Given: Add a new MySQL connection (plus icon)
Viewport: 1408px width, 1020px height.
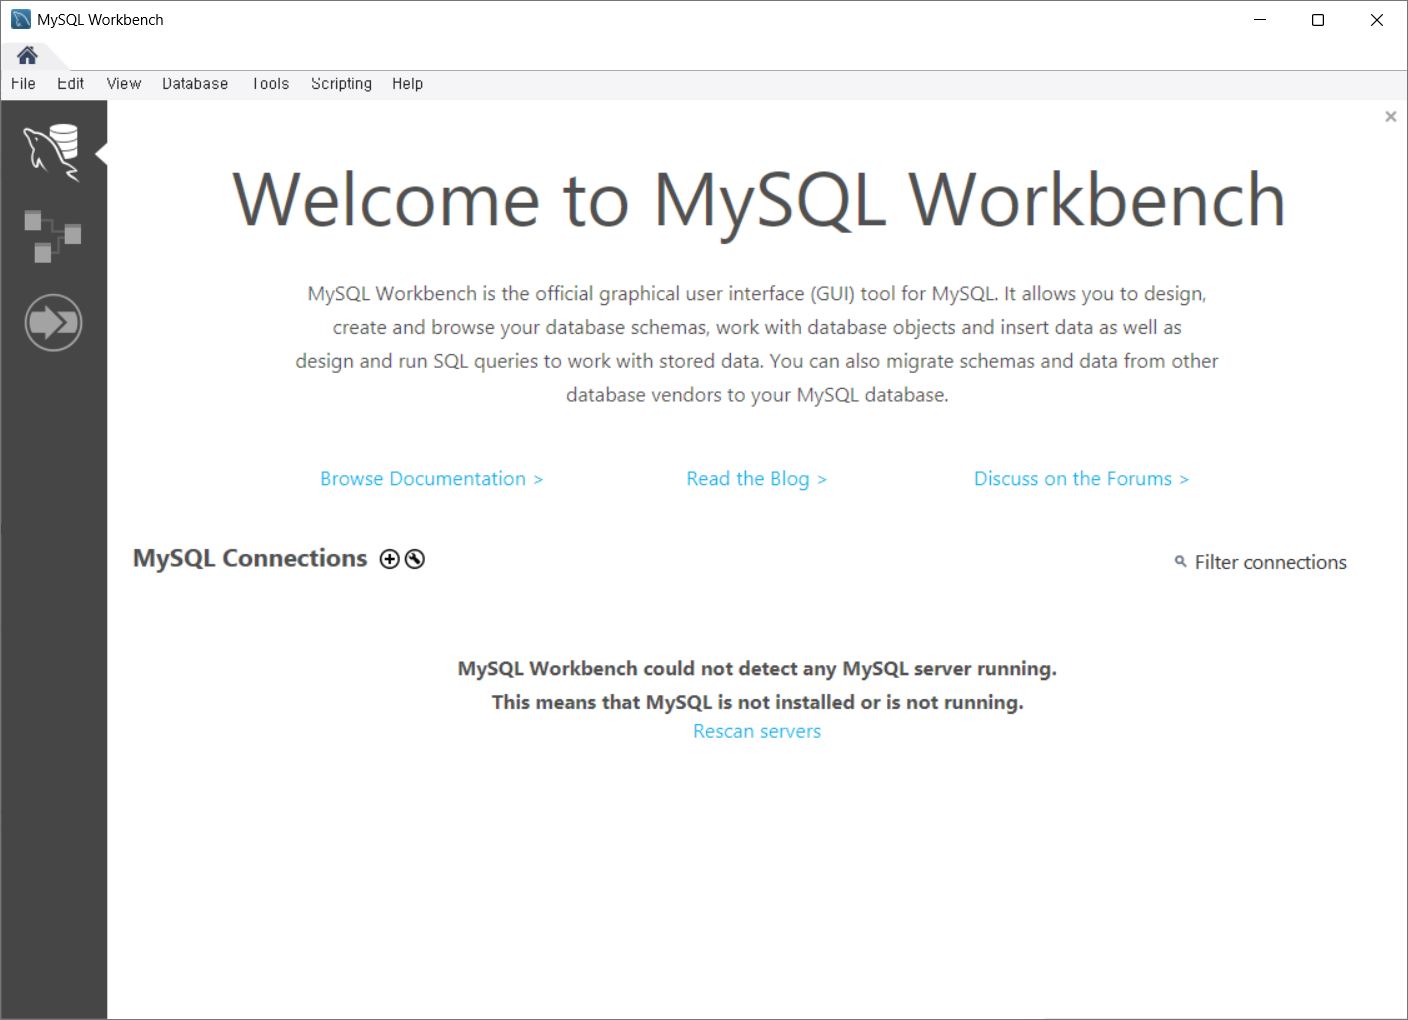Looking at the screenshot, I should [390, 559].
